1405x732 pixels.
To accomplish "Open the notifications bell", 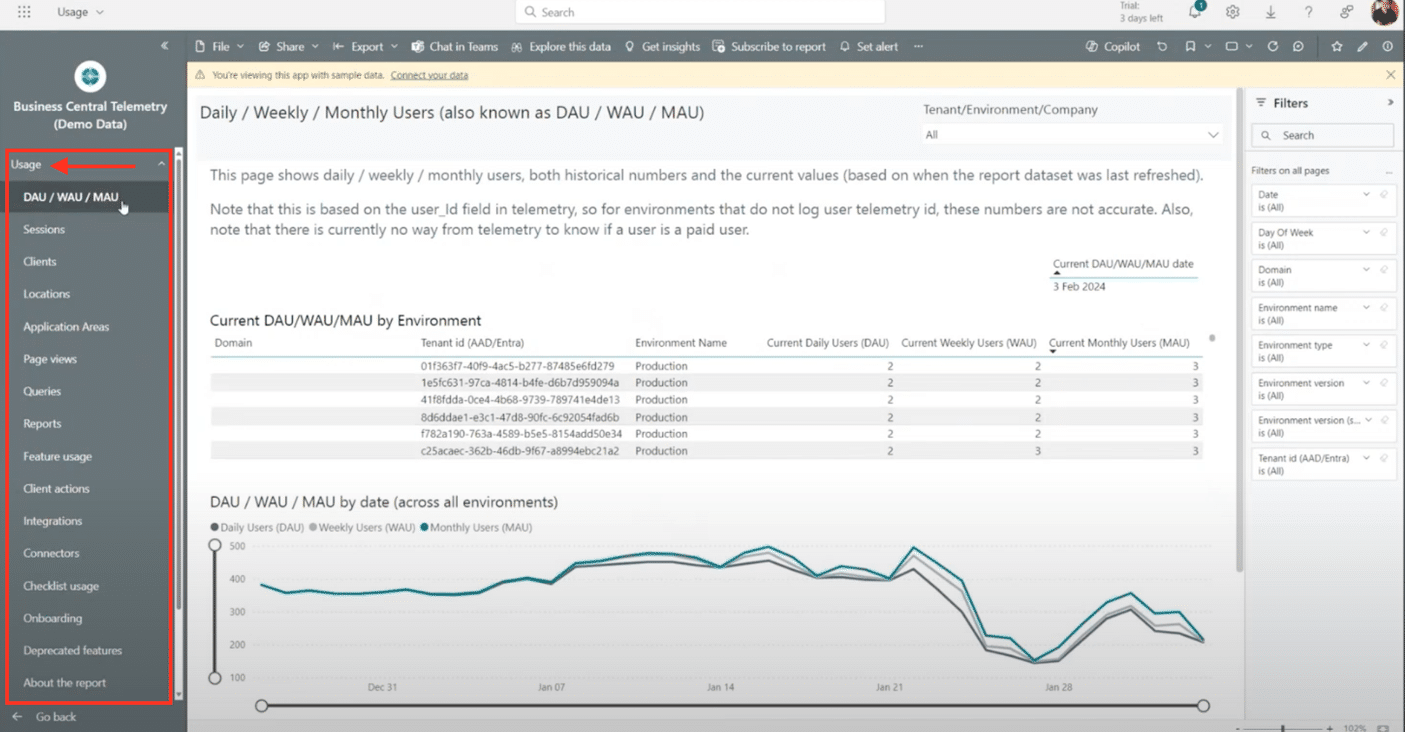I will coord(1195,12).
